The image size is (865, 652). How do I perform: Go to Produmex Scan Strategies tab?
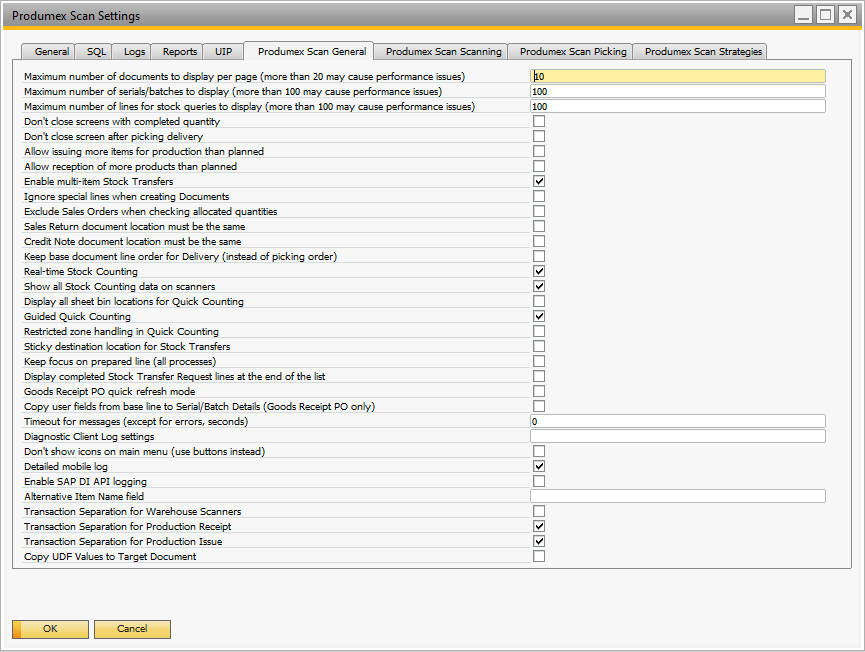click(x=703, y=52)
